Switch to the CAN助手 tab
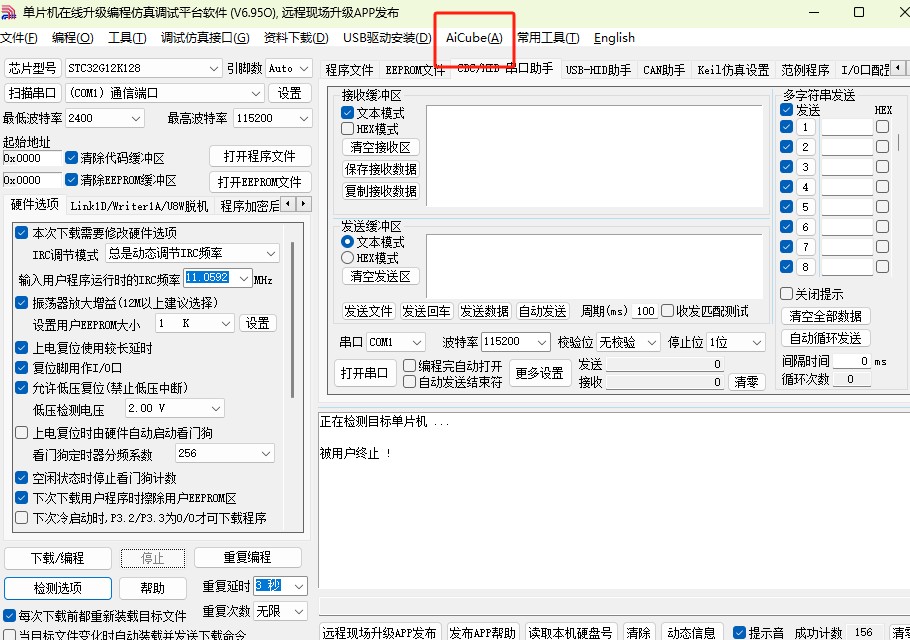 coord(664,70)
